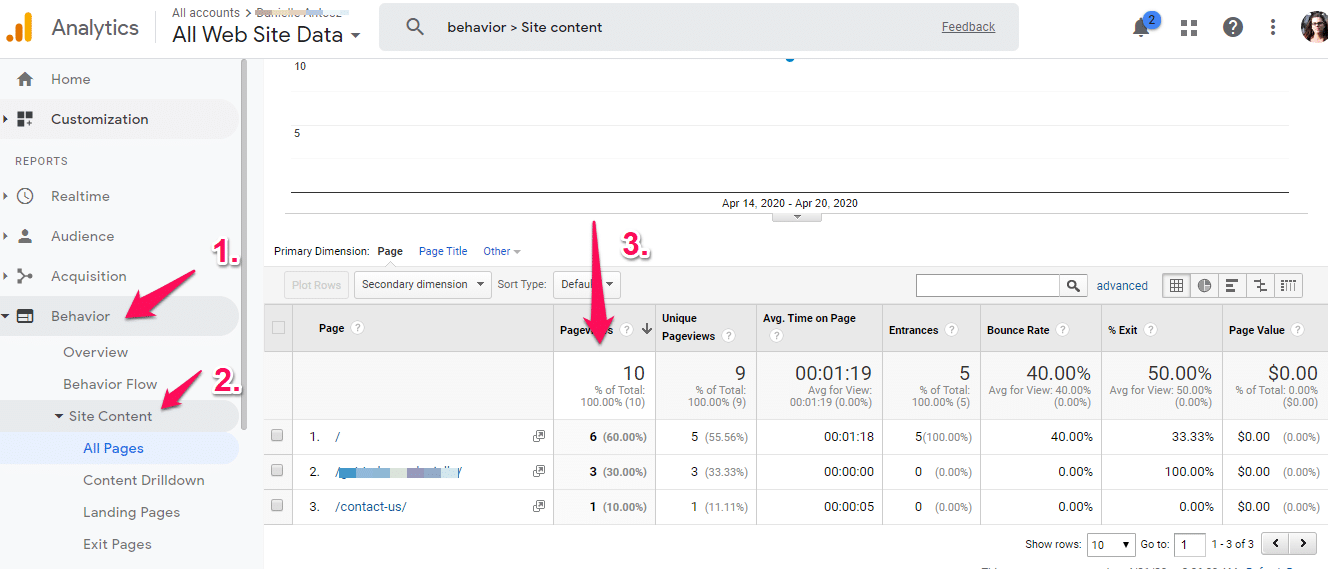This screenshot has width=1328, height=569.
Task: Select the data table view icon
Action: (x=1177, y=285)
